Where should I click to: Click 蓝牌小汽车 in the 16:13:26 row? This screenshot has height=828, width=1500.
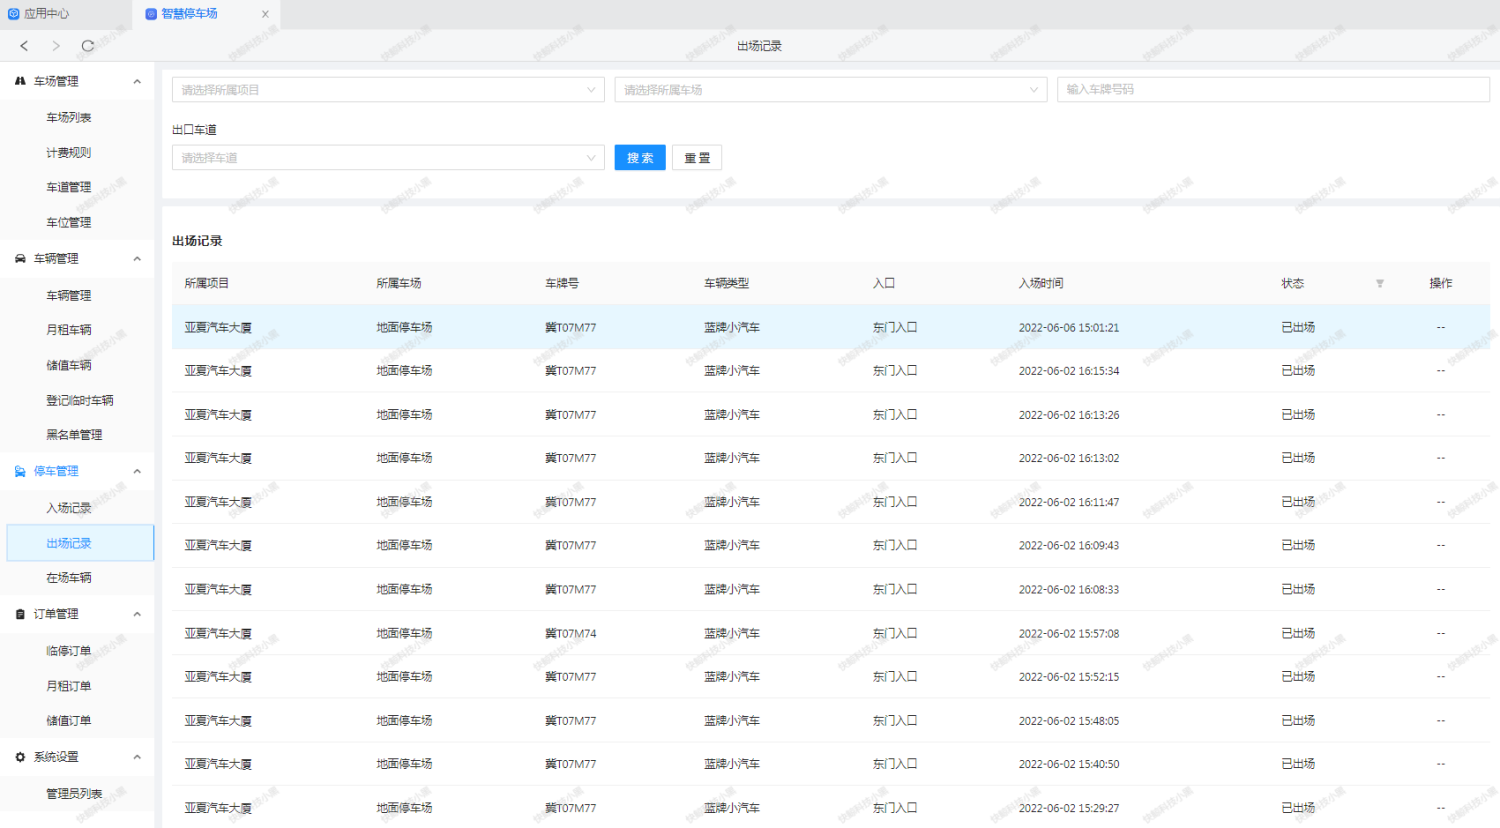(732, 415)
